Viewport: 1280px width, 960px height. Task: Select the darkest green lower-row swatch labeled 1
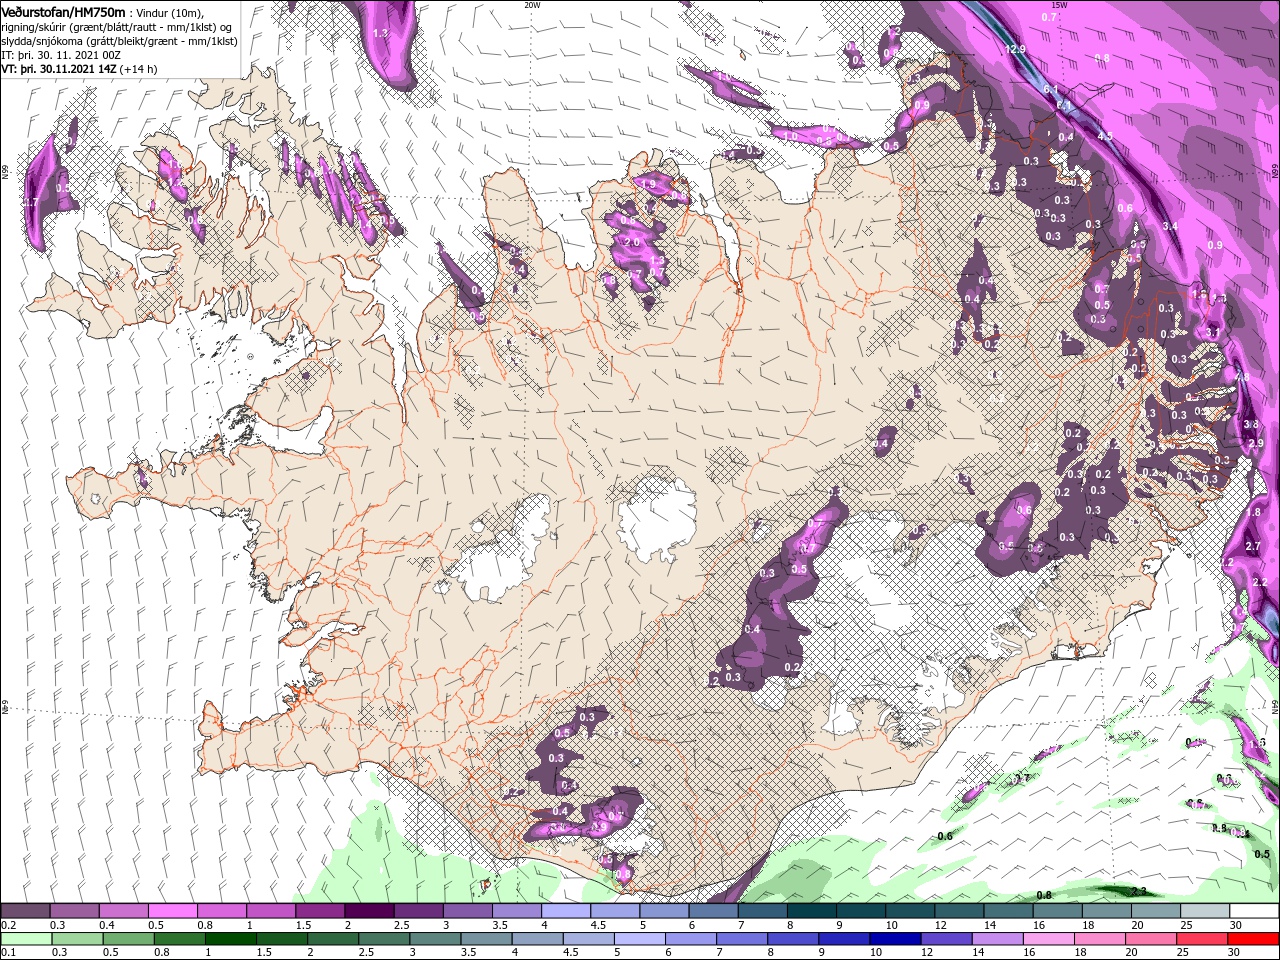tap(230, 938)
